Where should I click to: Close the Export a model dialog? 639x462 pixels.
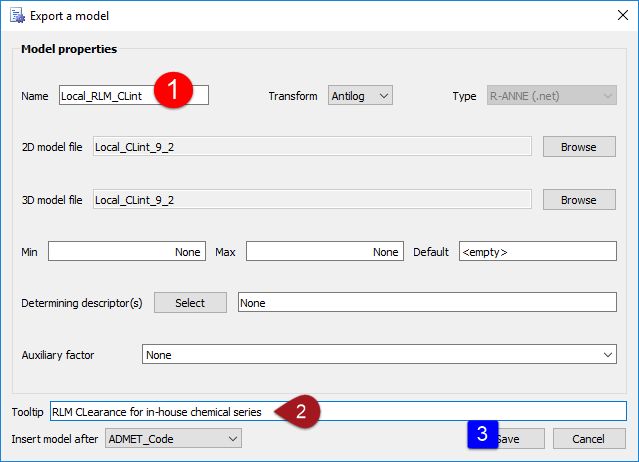pos(622,15)
